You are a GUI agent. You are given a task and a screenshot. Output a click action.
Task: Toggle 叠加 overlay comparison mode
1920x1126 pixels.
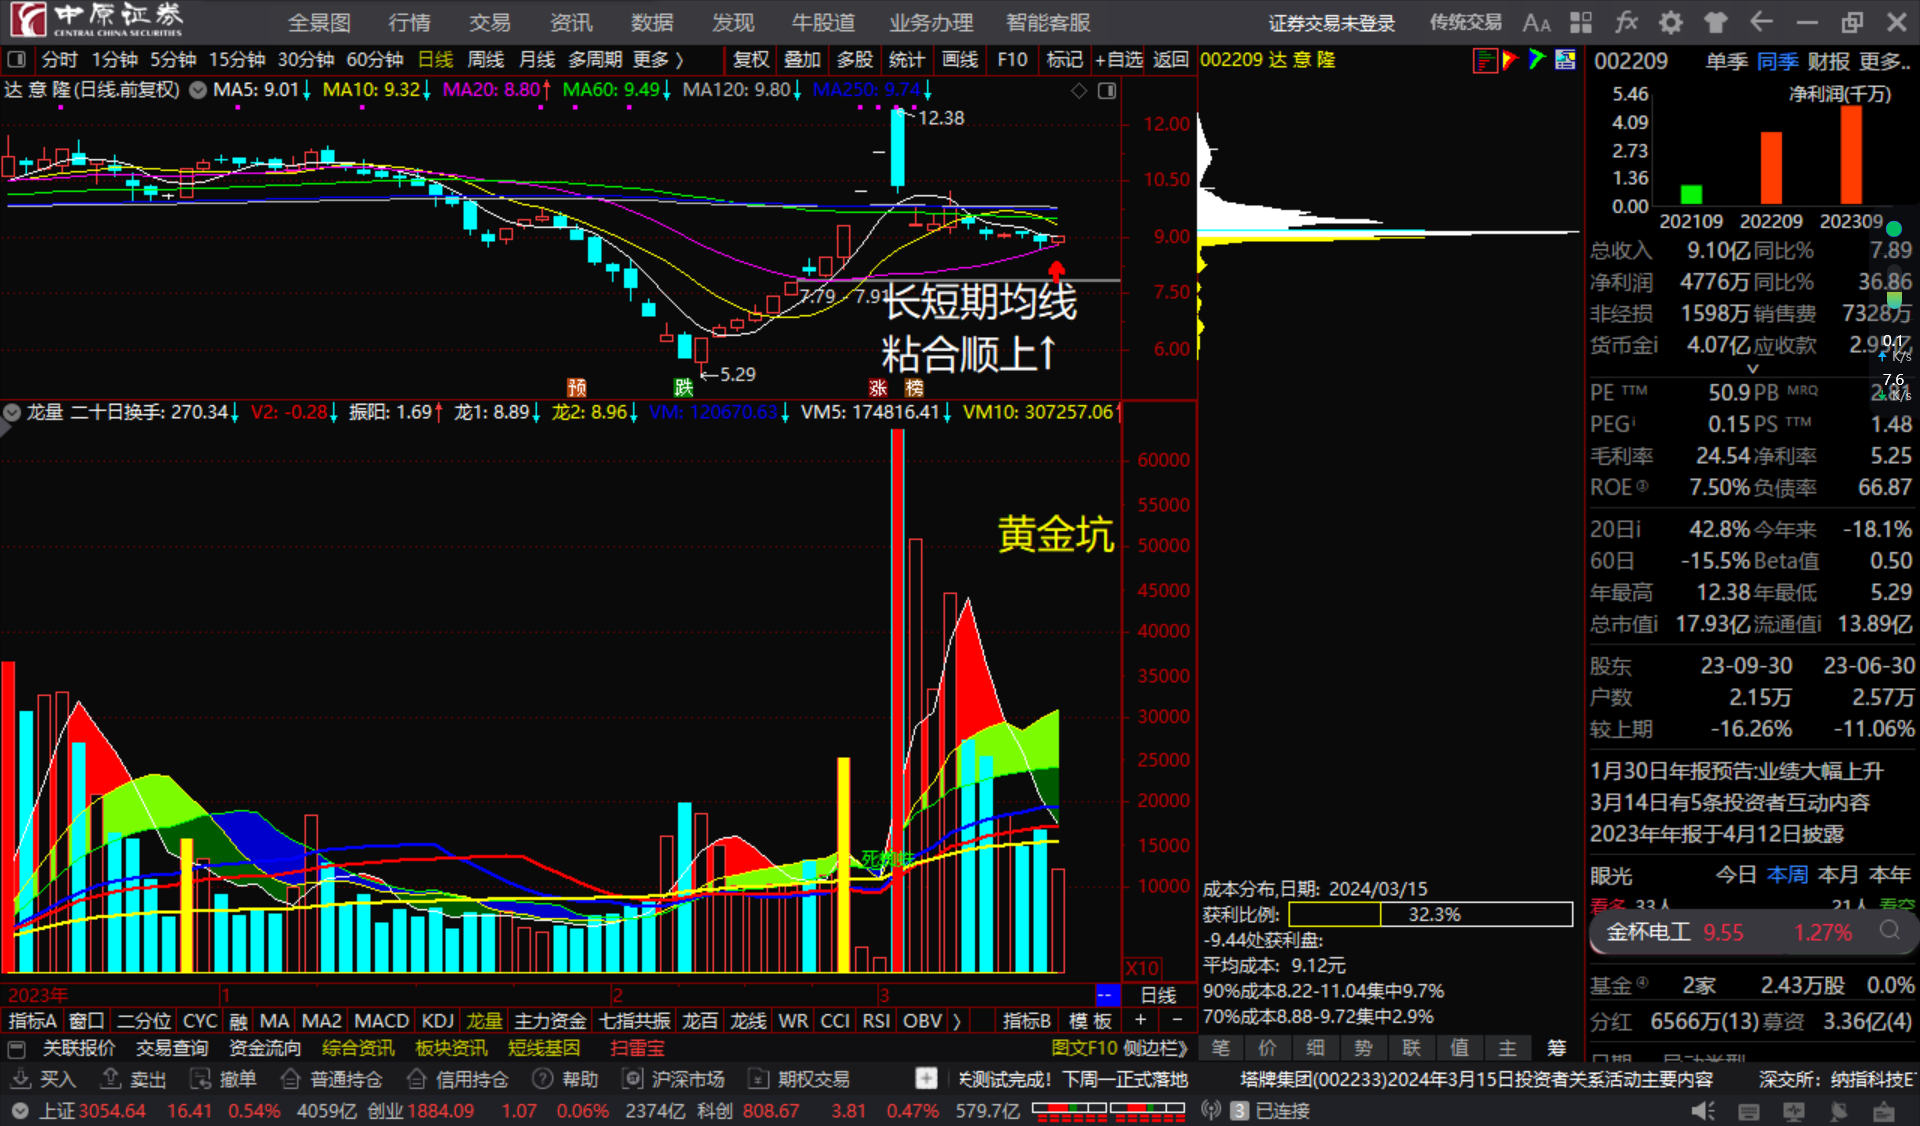tap(802, 60)
